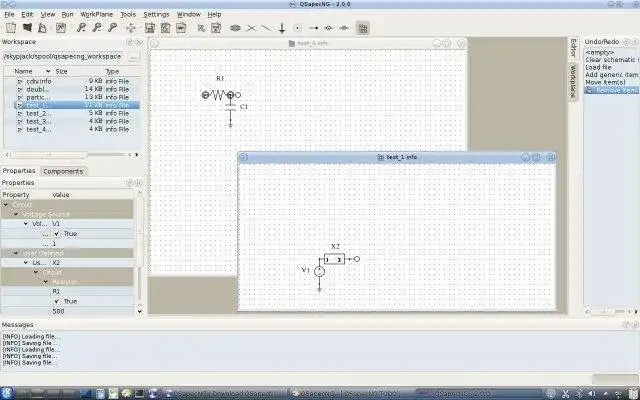Collapse the Voltage Source property group
The image size is (640, 400).
point(16,214)
